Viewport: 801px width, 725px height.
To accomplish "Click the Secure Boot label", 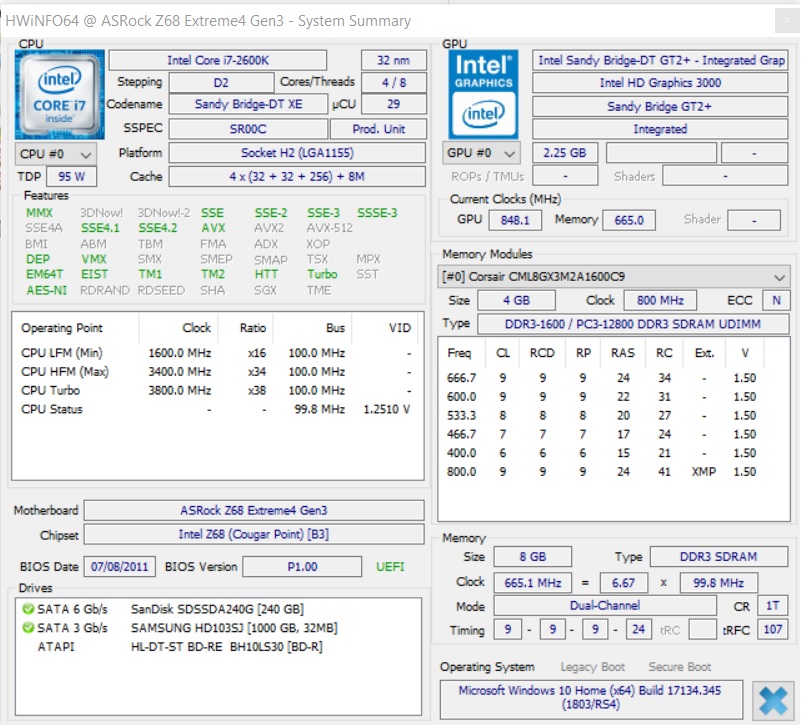I will click(679, 667).
